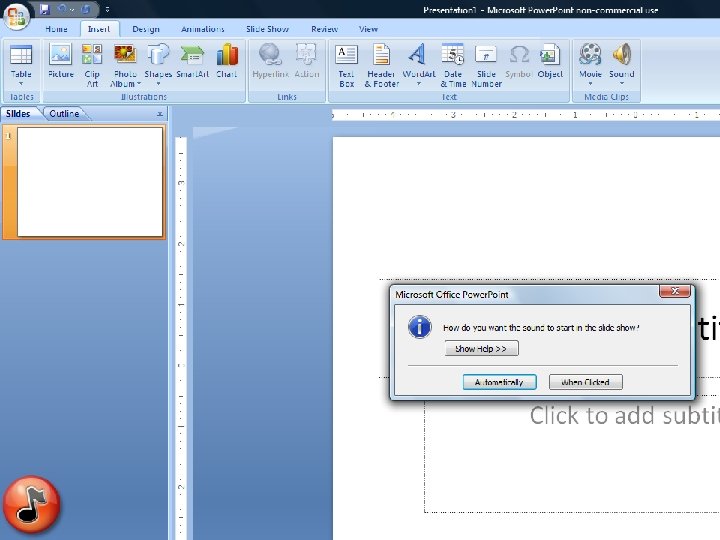The height and width of the screenshot is (540, 720).
Task: Open the Design ribbon tab
Action: [x=146, y=29]
